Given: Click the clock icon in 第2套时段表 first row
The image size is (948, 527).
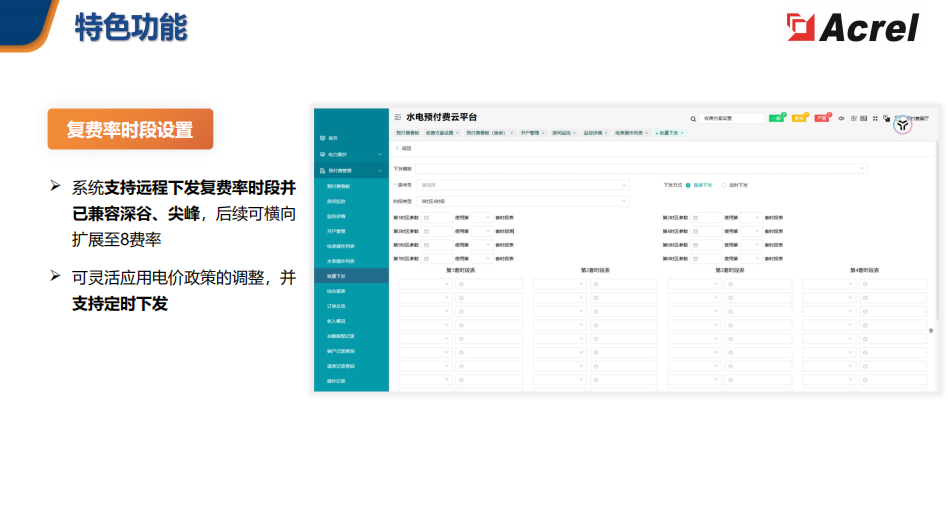Looking at the screenshot, I should click(596, 284).
